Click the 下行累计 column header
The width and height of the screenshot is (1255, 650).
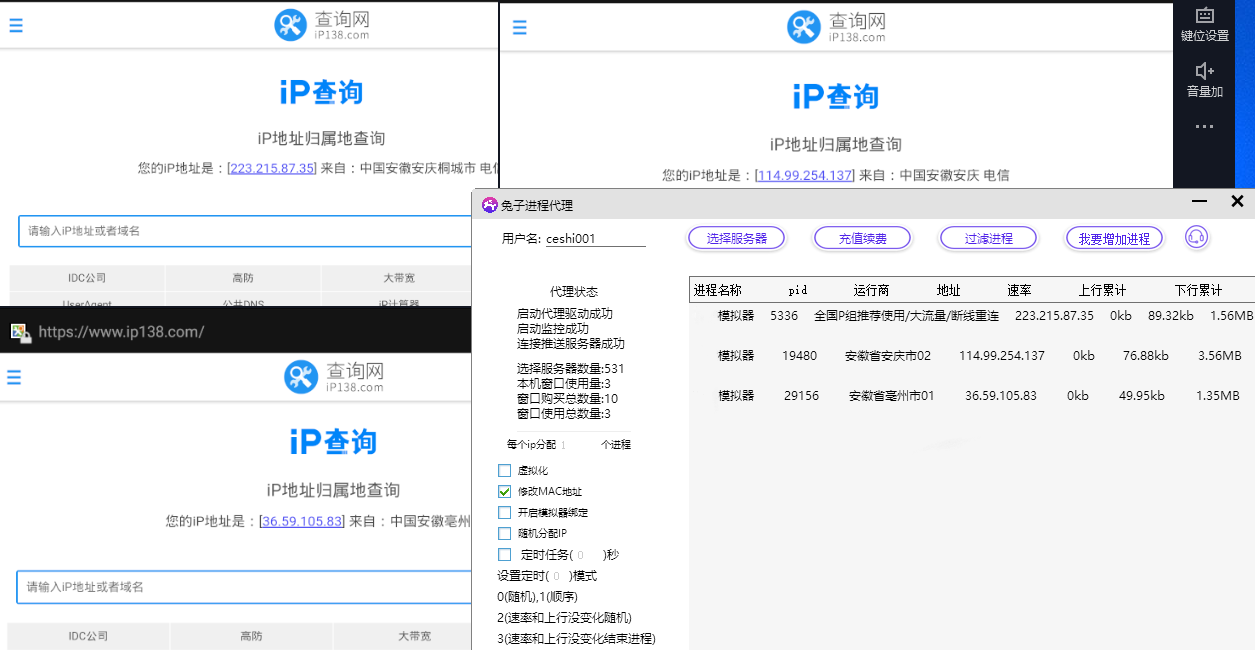1198,290
